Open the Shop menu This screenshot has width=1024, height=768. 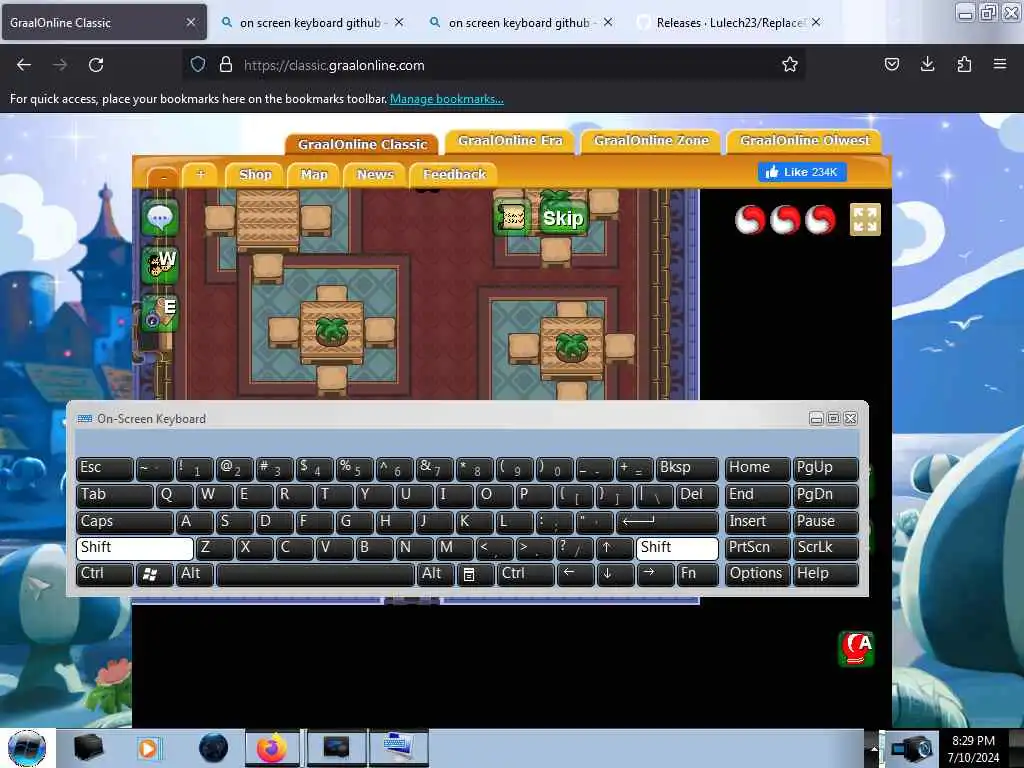tap(255, 174)
